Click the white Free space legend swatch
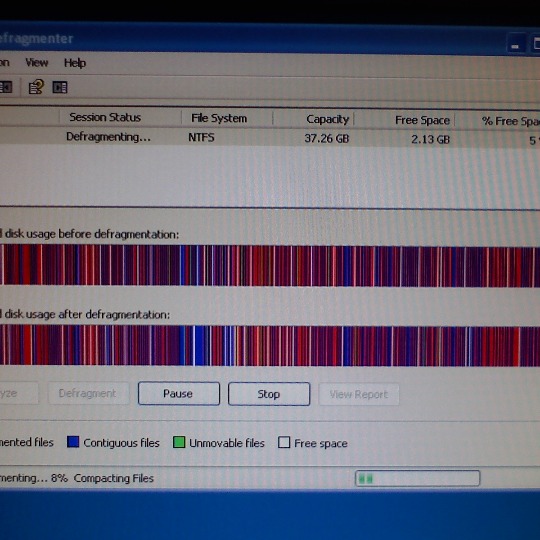This screenshot has height=540, width=540. [x=284, y=443]
